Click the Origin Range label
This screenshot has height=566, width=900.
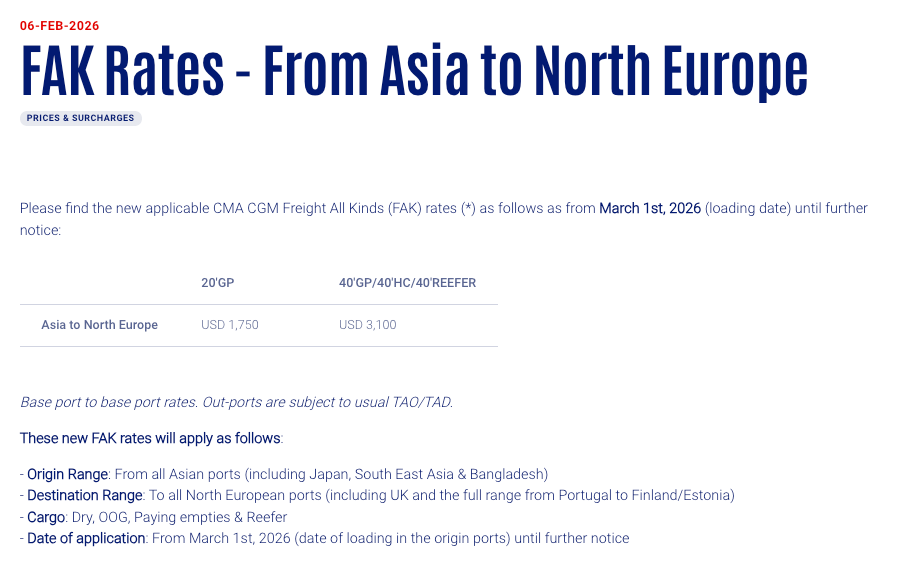pyautogui.click(x=67, y=474)
